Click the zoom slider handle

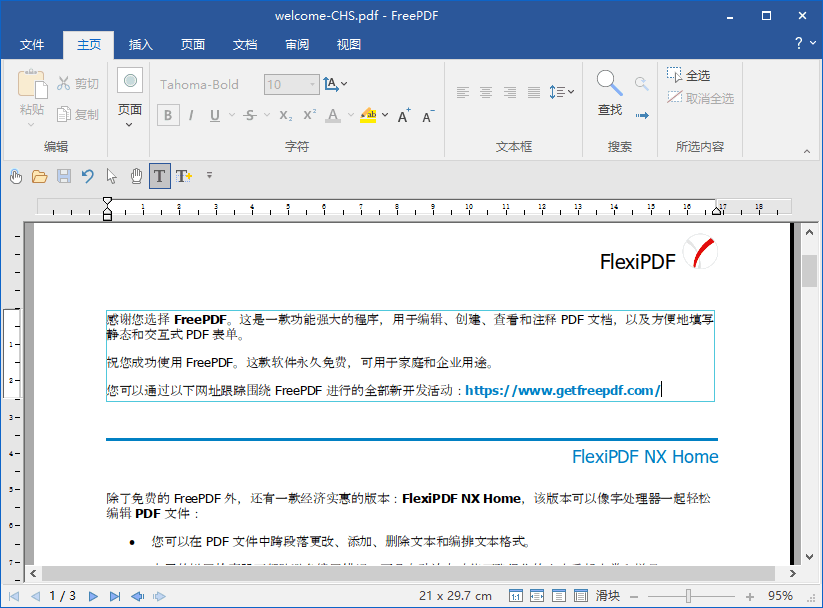[688, 596]
